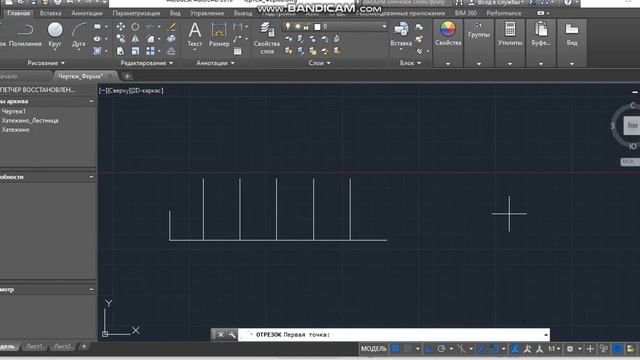
Task: Open the 1:1 annotation scale dropdown
Action: point(554,349)
